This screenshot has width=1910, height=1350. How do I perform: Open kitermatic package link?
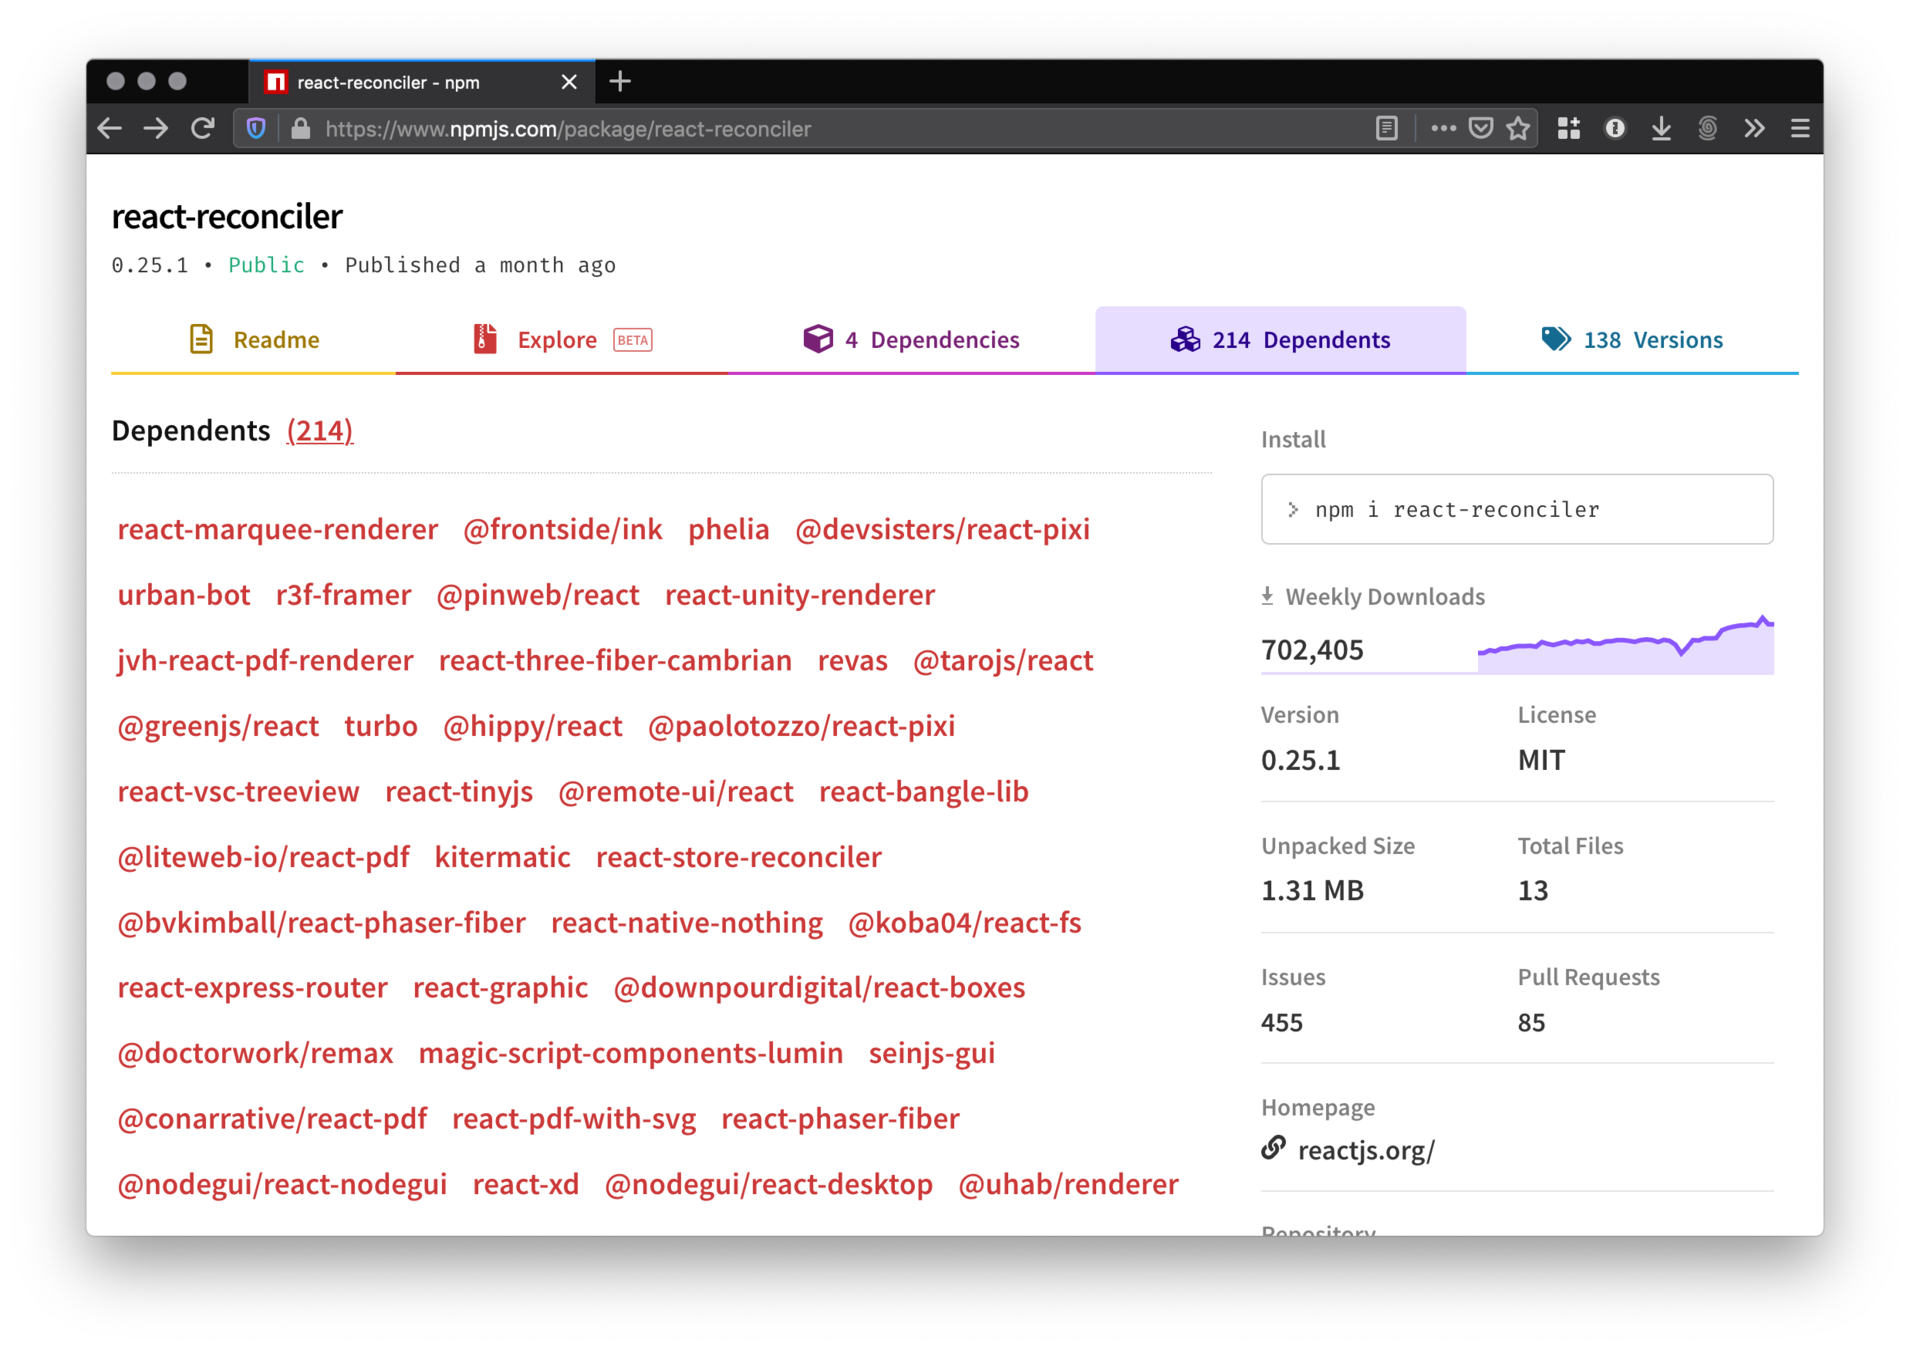coord(503,857)
